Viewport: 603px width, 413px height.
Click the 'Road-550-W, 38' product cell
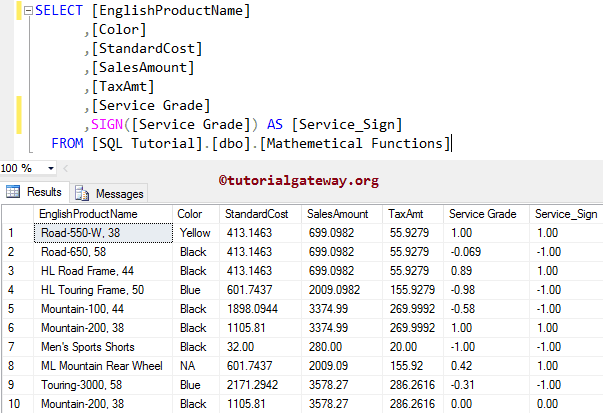(x=81, y=232)
